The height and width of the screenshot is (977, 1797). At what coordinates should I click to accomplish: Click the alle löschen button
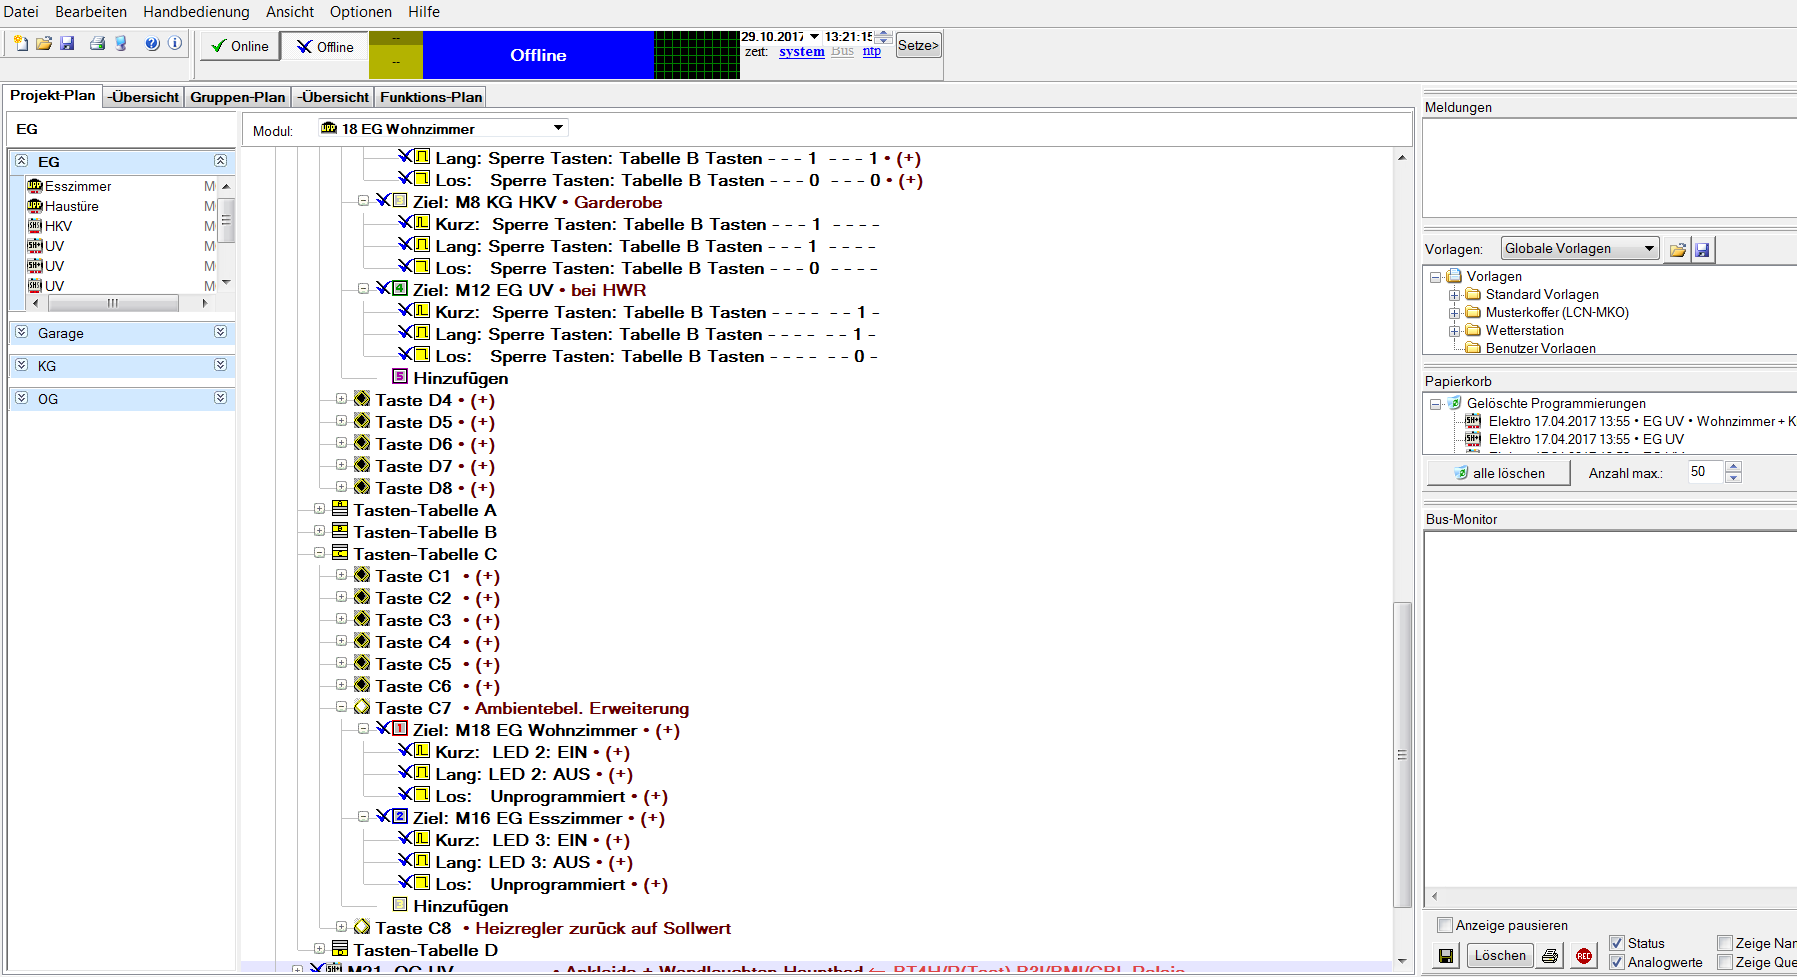coord(1498,473)
